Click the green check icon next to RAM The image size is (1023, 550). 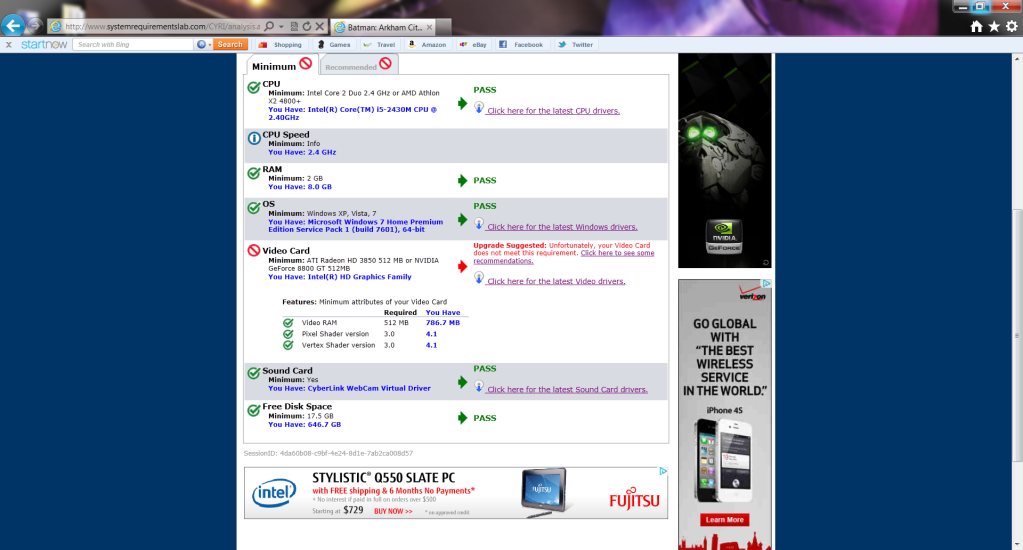point(254,173)
